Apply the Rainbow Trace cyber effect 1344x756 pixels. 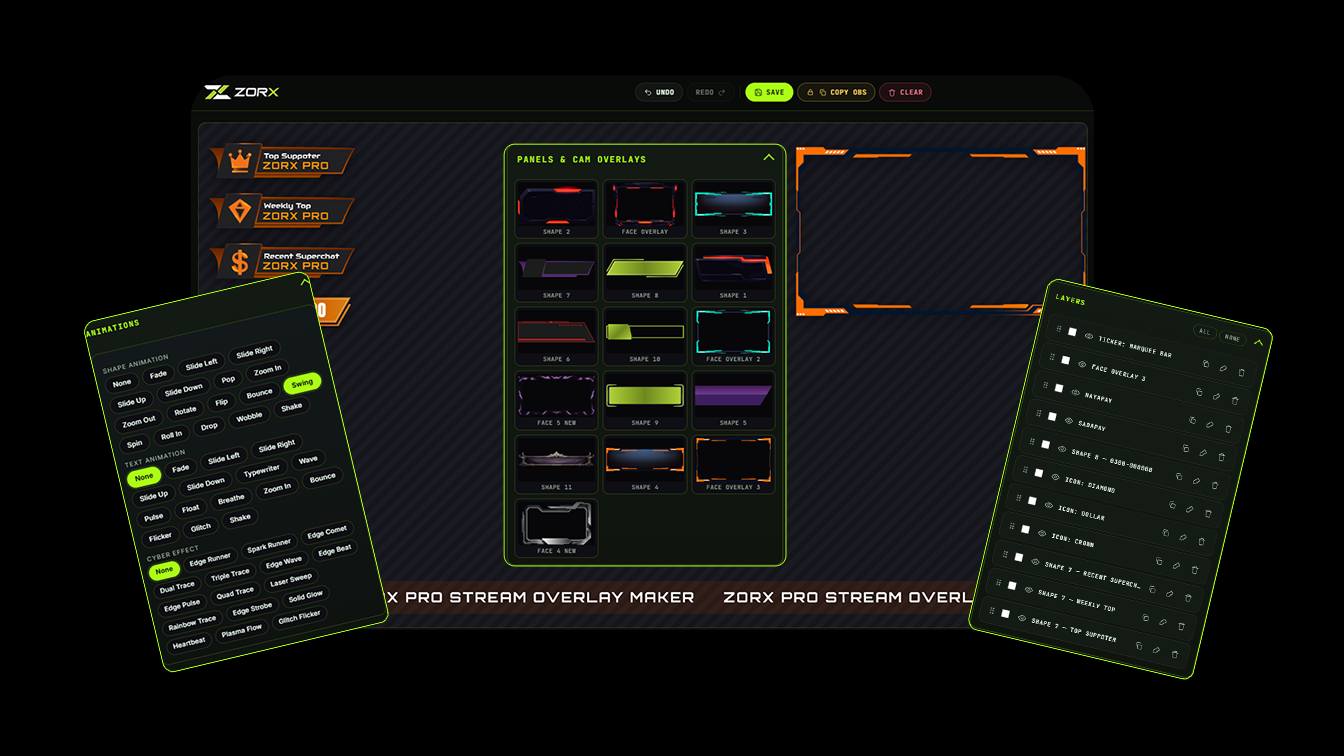pos(191,622)
